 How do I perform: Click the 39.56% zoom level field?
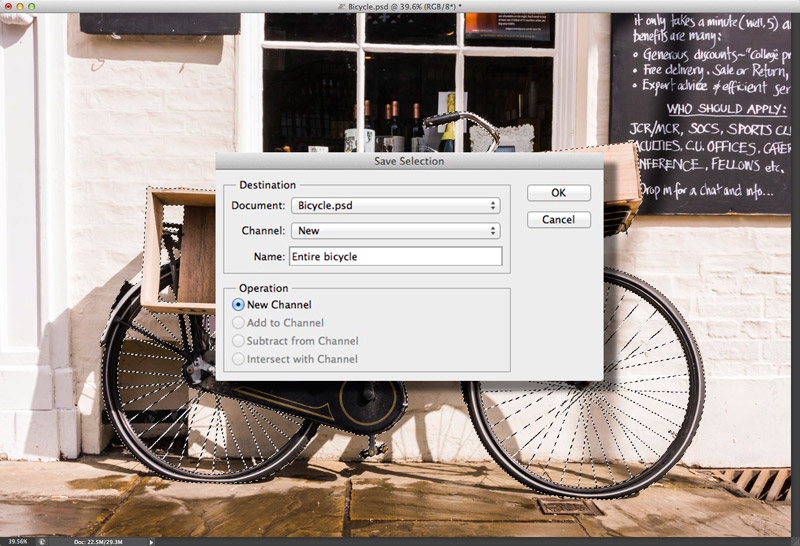pos(16,541)
